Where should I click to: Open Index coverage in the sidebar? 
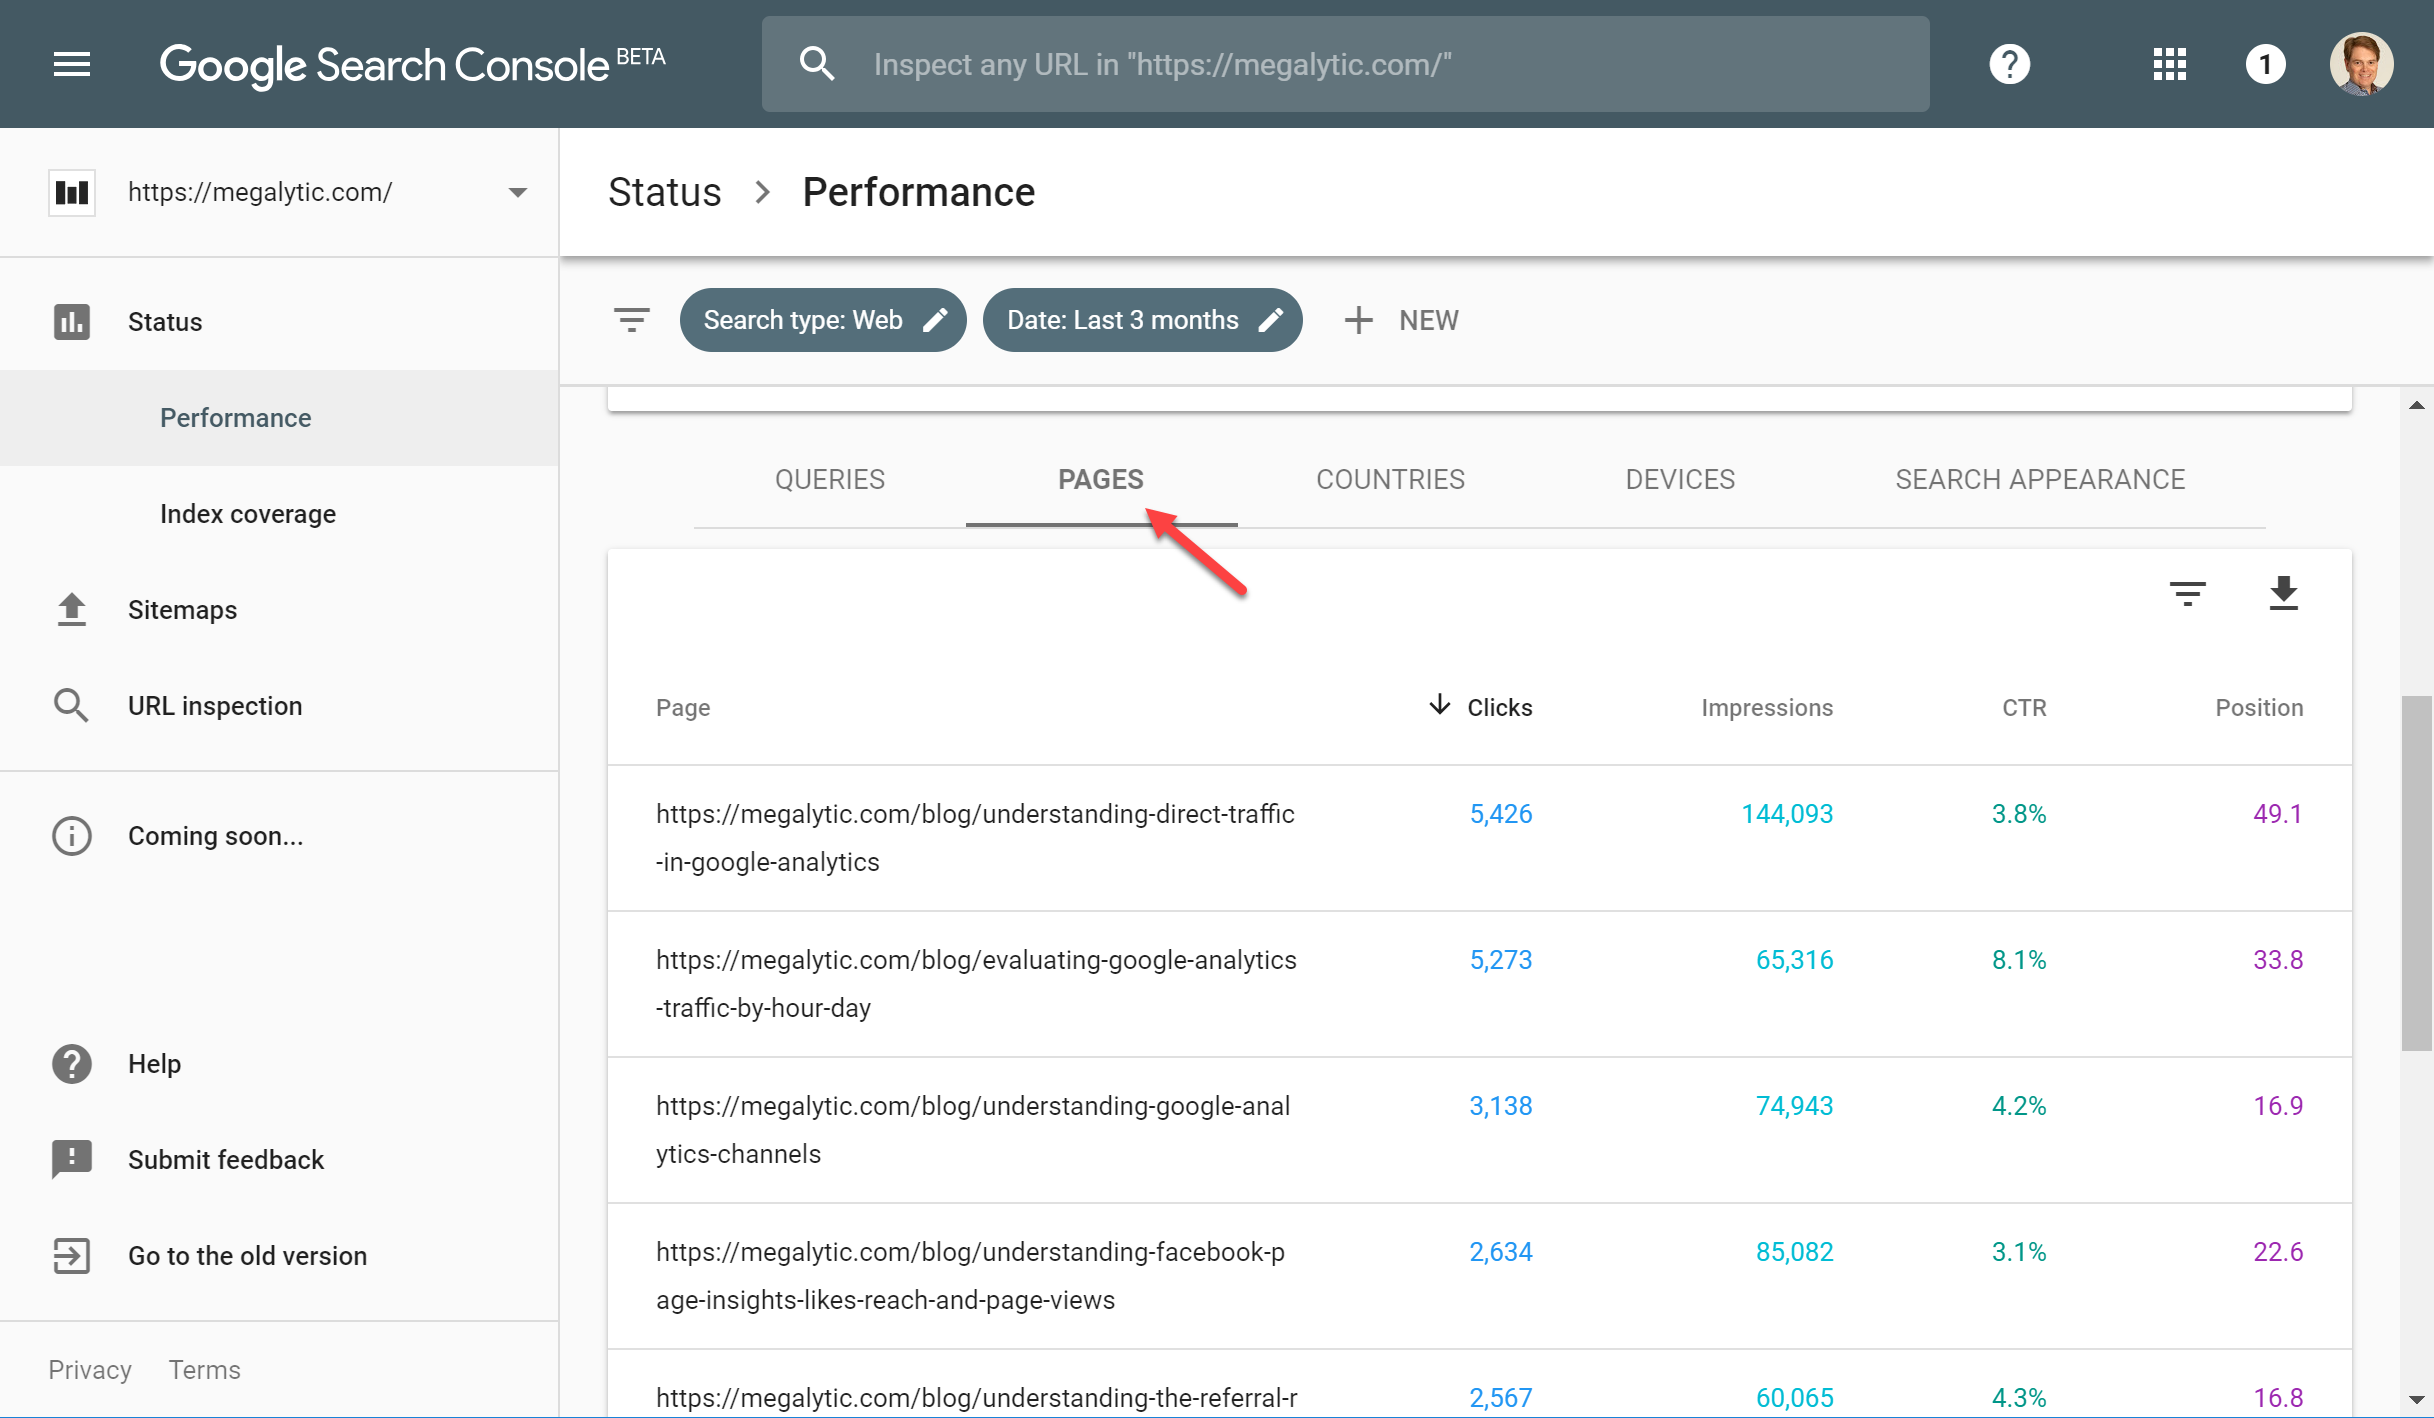(x=247, y=513)
